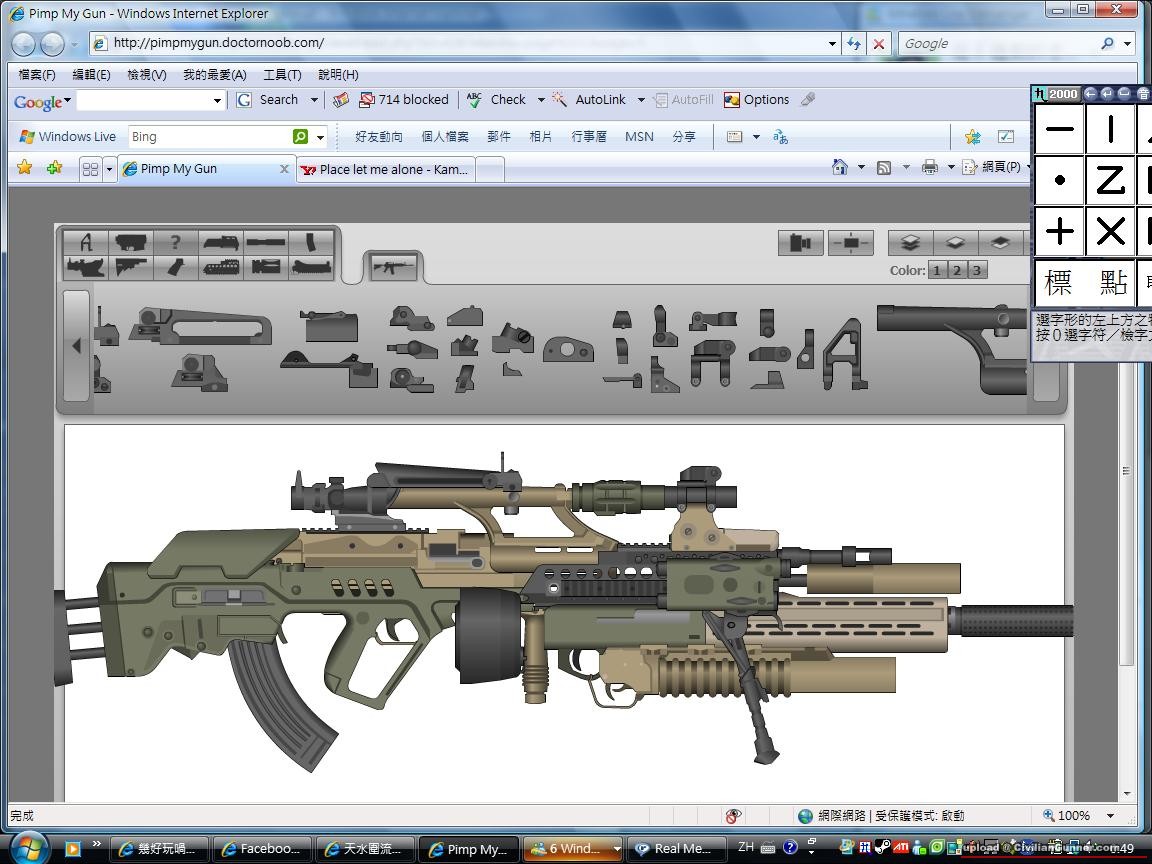Choose the barrel parts category icon
Image resolution: width=1152 pixels, height=864 pixels.
(266, 242)
